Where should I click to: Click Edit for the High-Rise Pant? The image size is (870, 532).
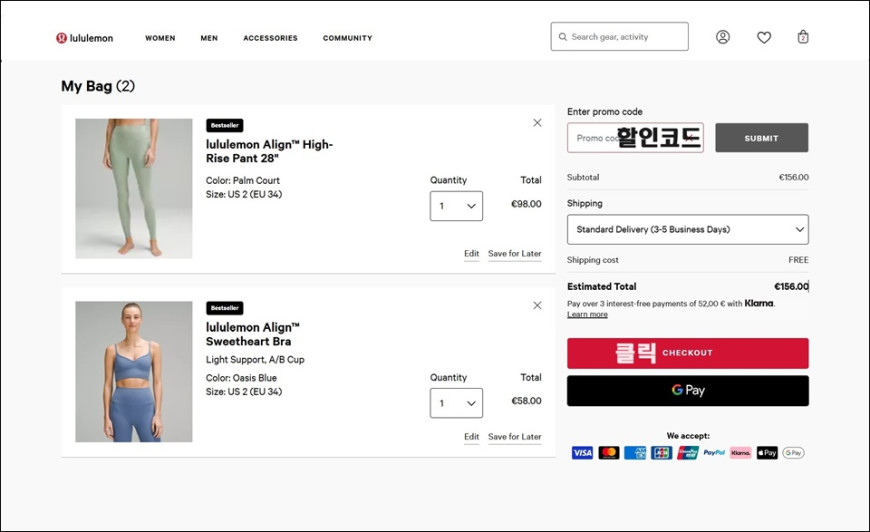[x=472, y=254]
